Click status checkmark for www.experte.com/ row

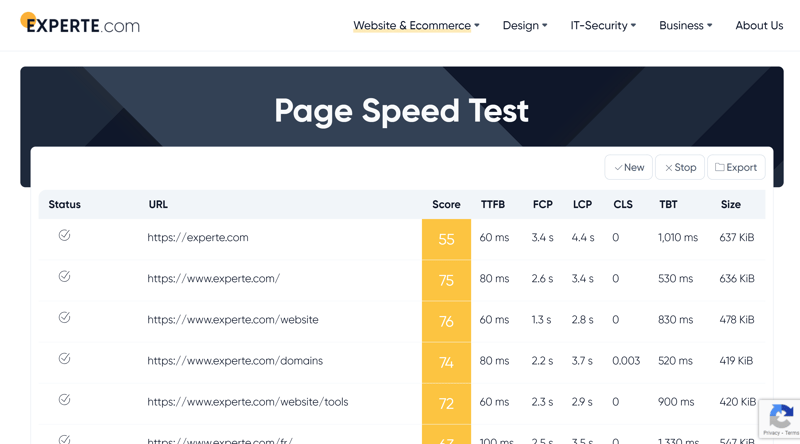click(x=64, y=277)
